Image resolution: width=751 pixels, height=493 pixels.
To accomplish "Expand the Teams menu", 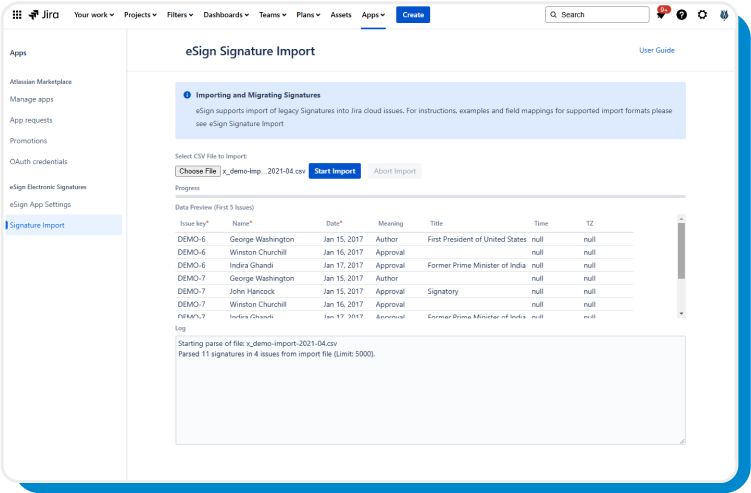I will click(273, 15).
